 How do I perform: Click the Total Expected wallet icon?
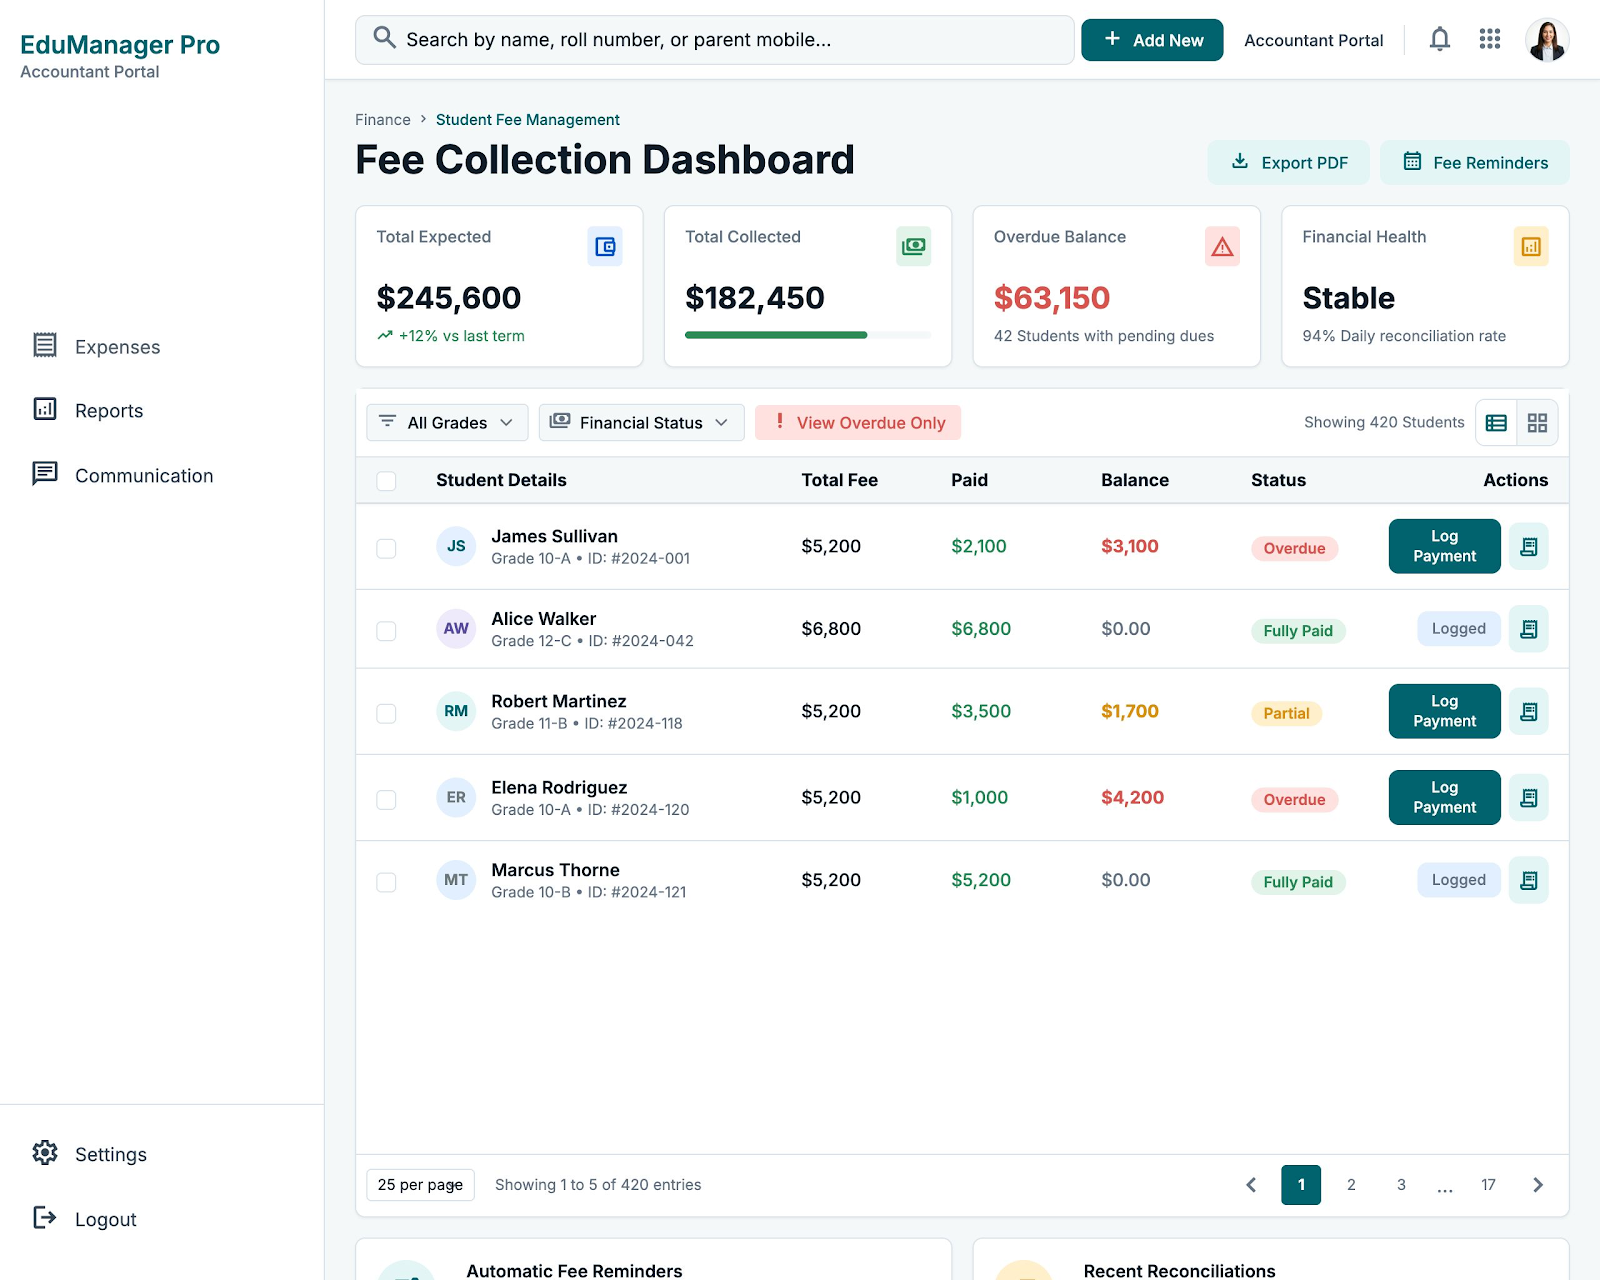click(605, 246)
